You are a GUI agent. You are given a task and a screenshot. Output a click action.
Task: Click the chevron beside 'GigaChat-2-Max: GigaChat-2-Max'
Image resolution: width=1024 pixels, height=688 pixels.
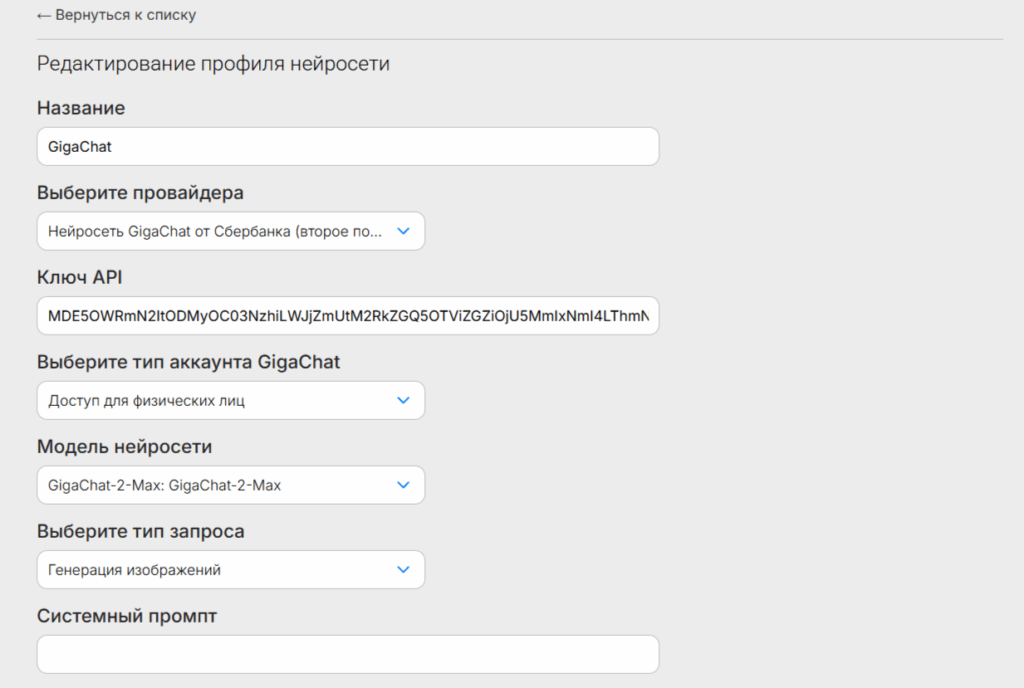[x=403, y=485]
